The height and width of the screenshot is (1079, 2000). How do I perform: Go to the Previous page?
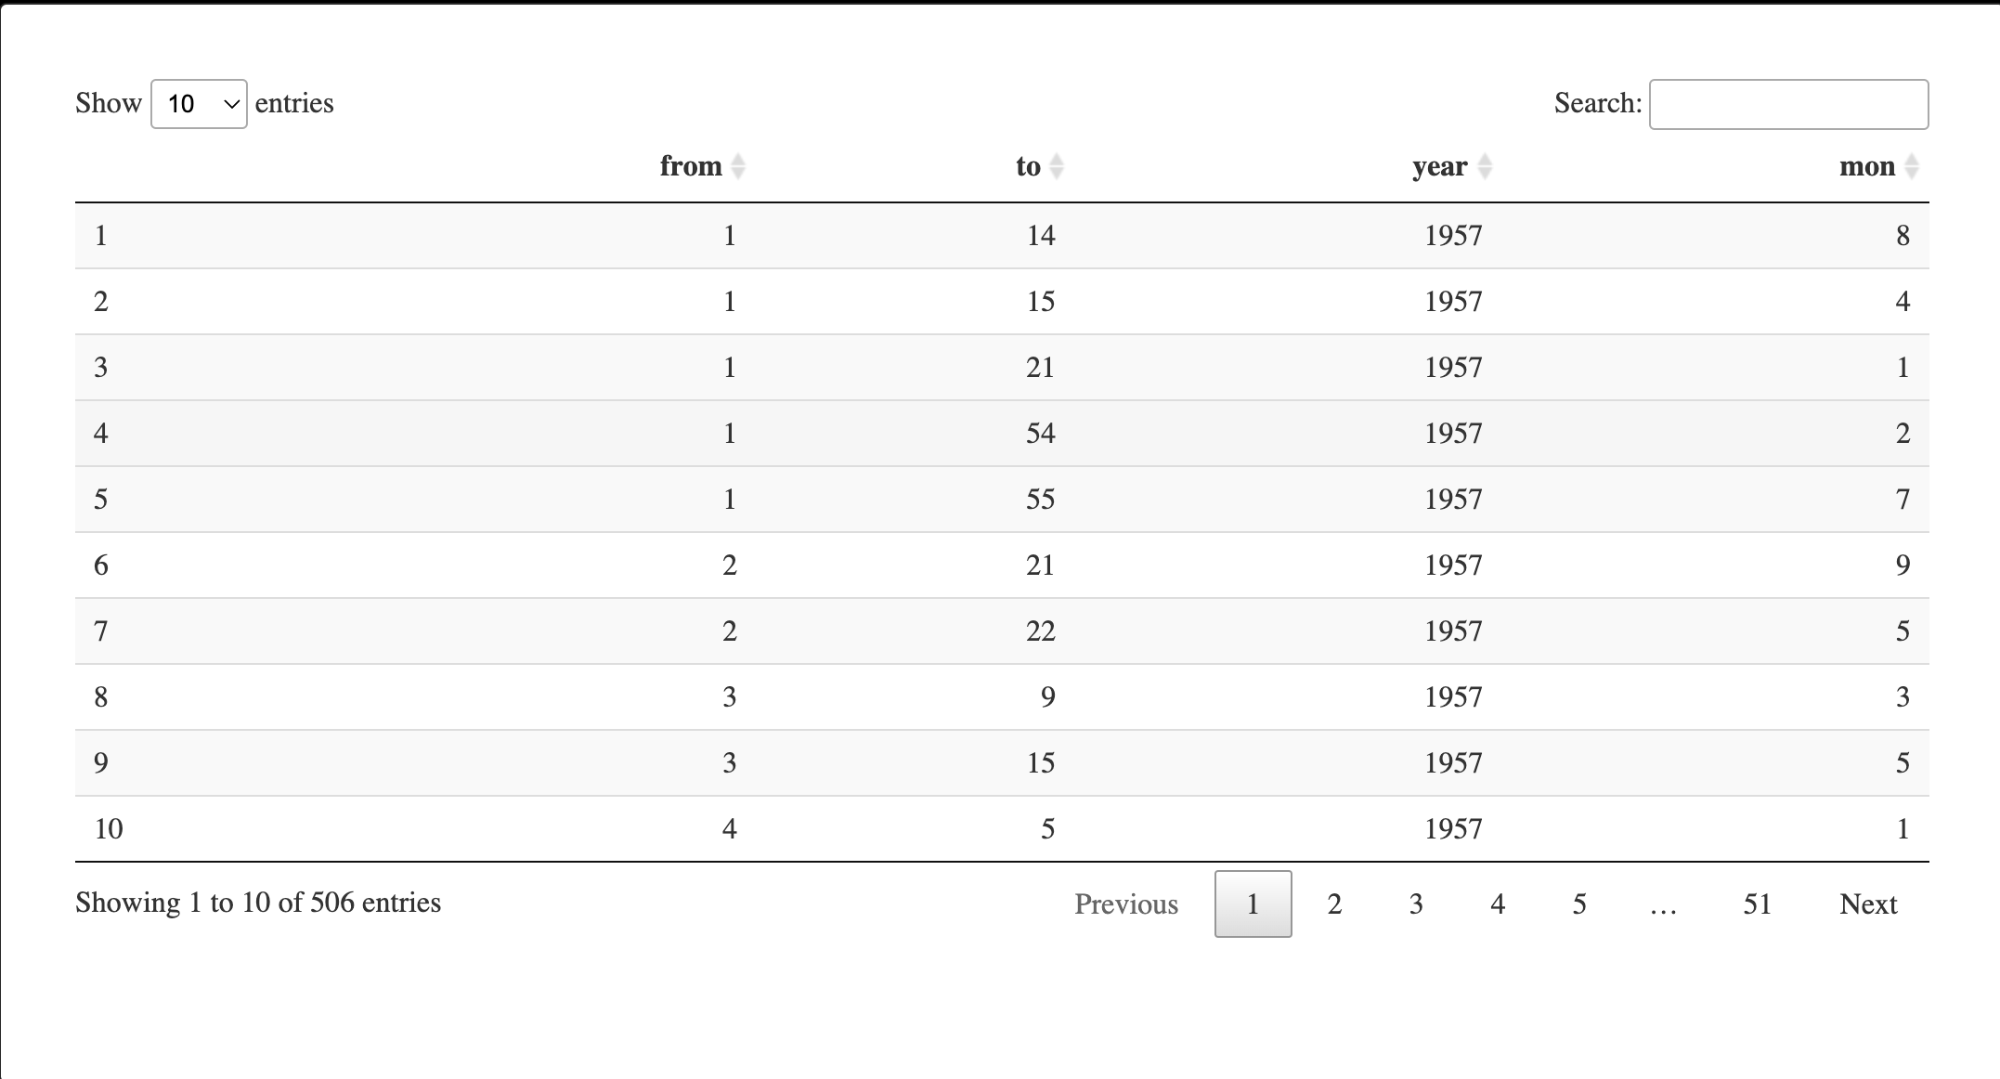click(1126, 904)
